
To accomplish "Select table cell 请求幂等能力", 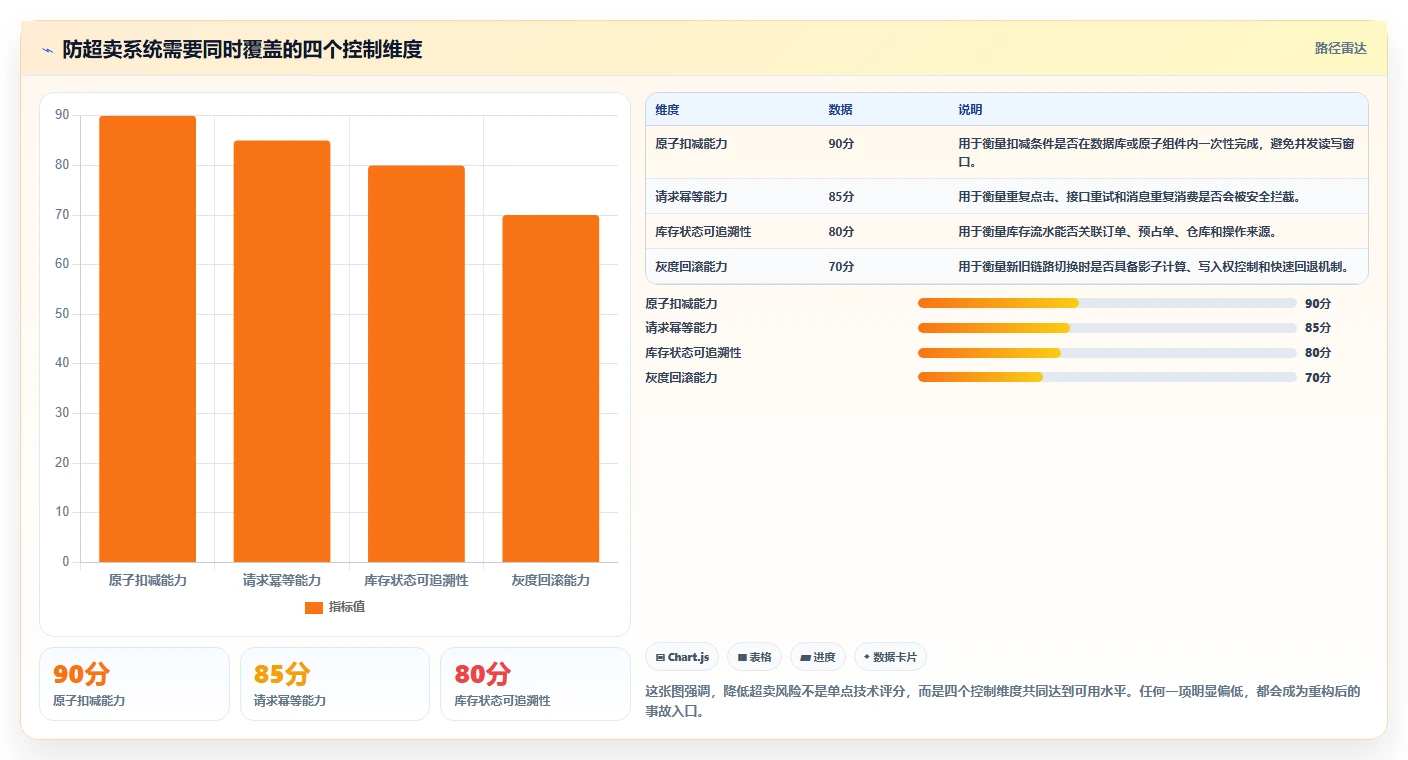I will pos(691,196).
